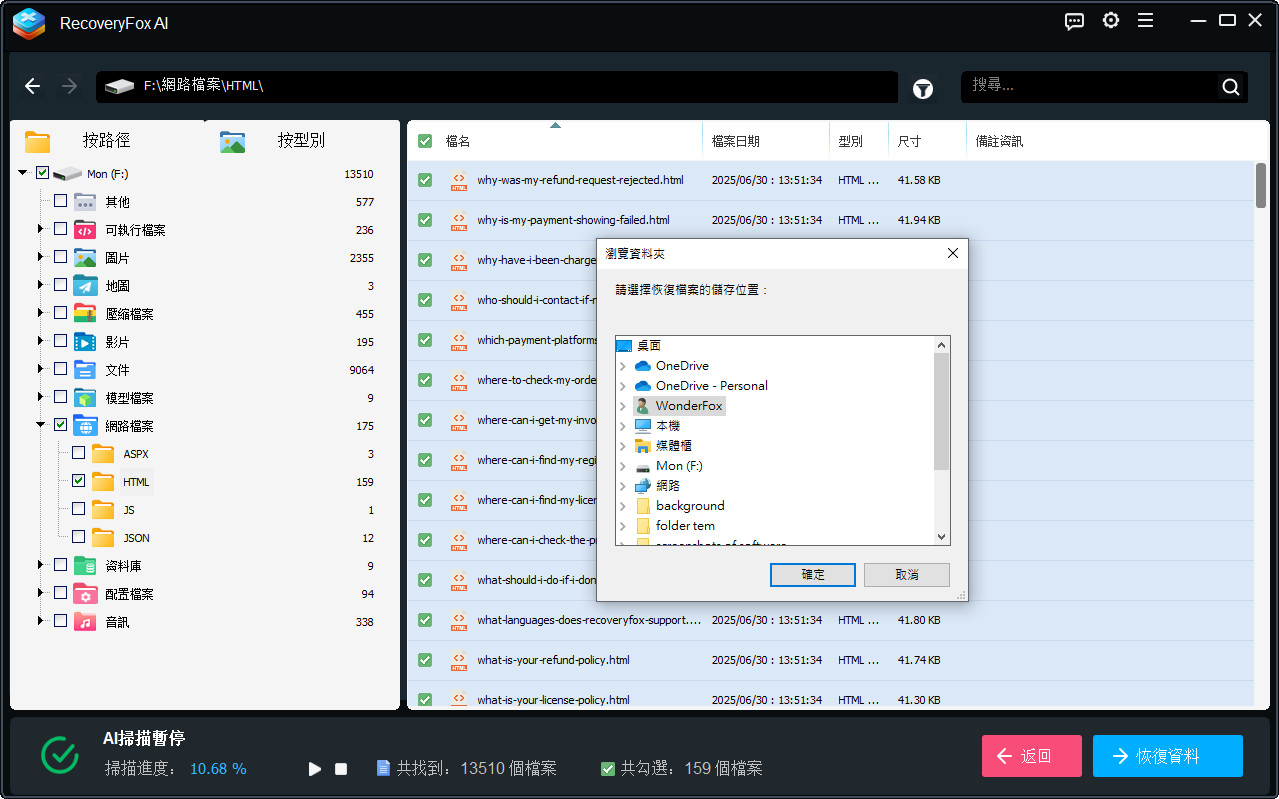Toggle the select-all checkbox in header
The width and height of the screenshot is (1279, 799).
(x=425, y=141)
